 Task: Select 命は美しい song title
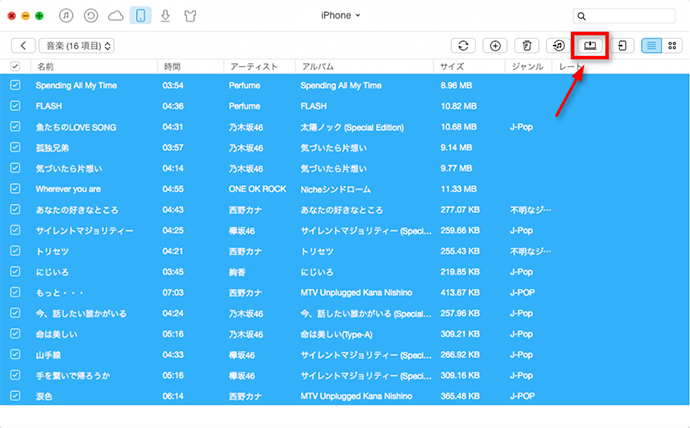coord(56,334)
